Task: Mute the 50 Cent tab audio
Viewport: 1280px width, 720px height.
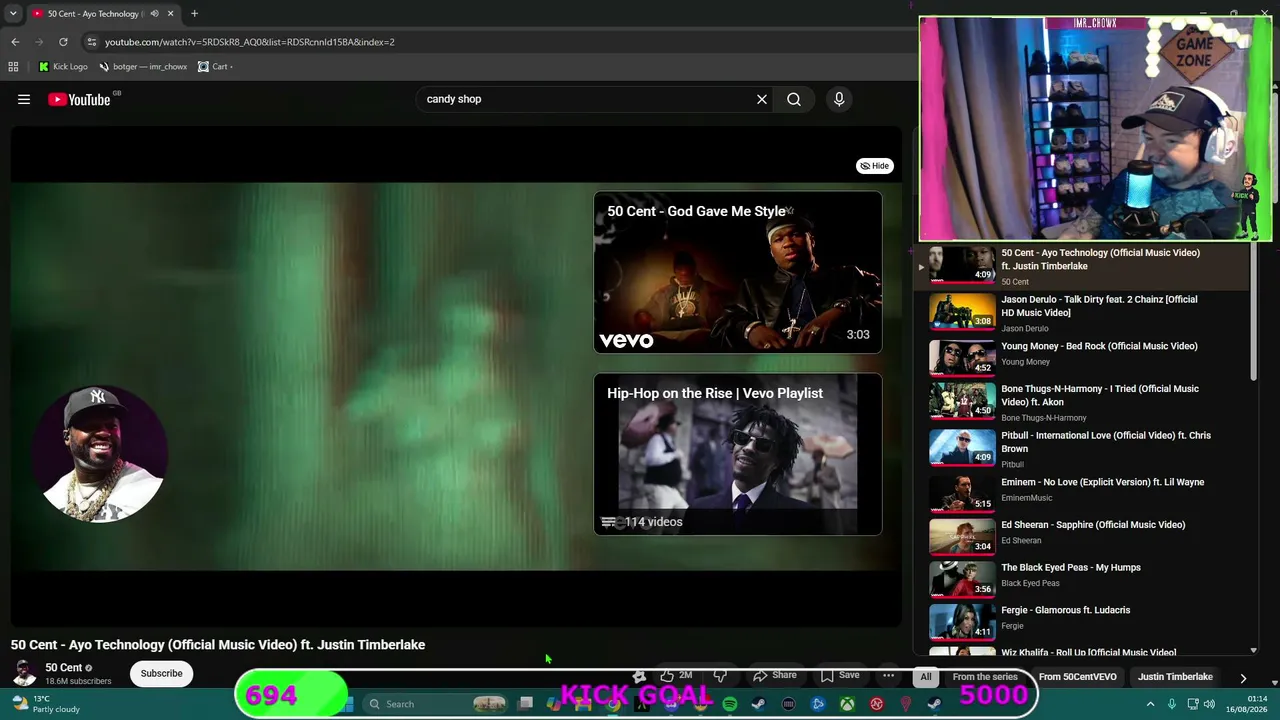Action: click(154, 14)
